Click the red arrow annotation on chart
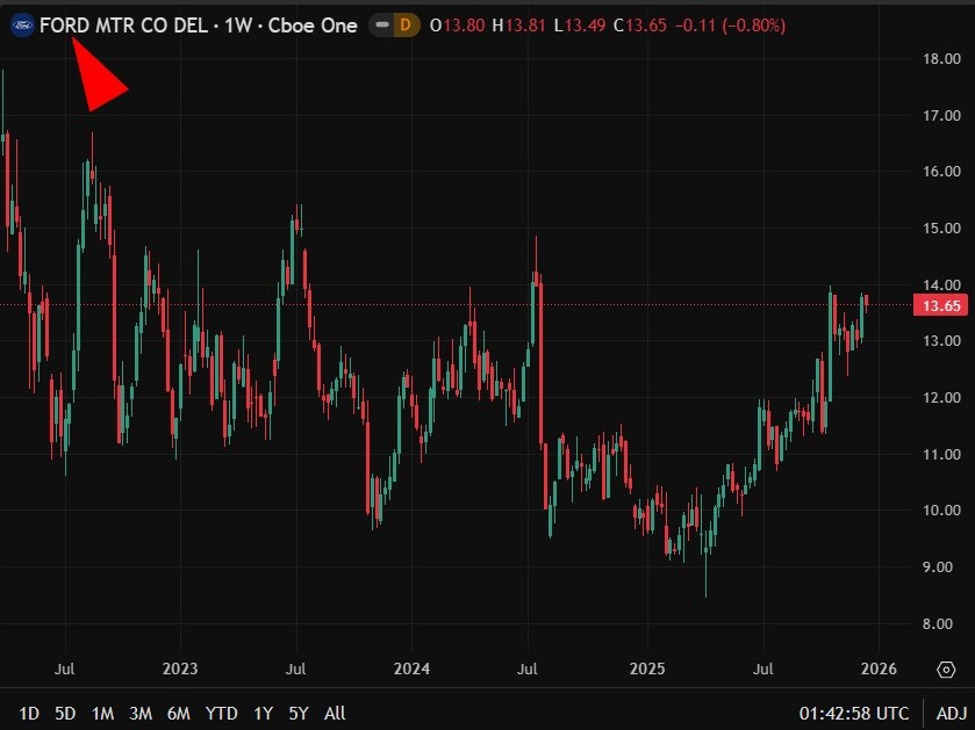This screenshot has width=975, height=730. (x=101, y=81)
